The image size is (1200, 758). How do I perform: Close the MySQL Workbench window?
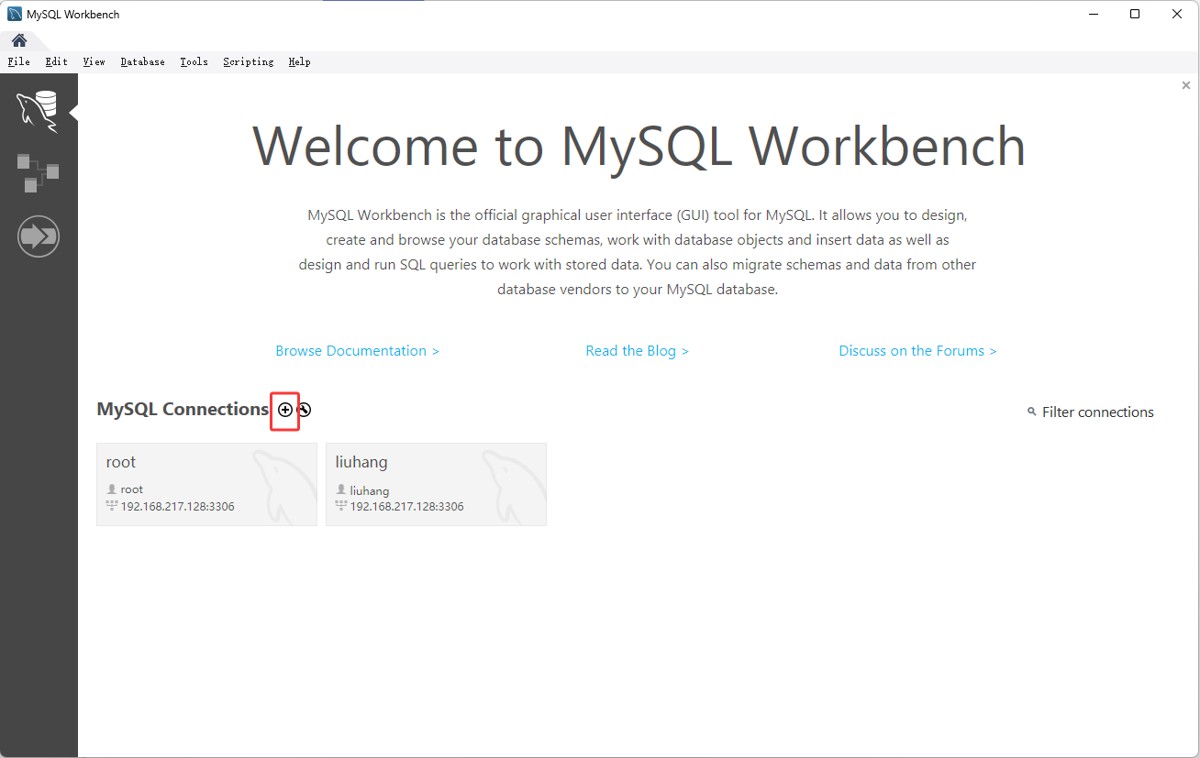[x=1179, y=14]
